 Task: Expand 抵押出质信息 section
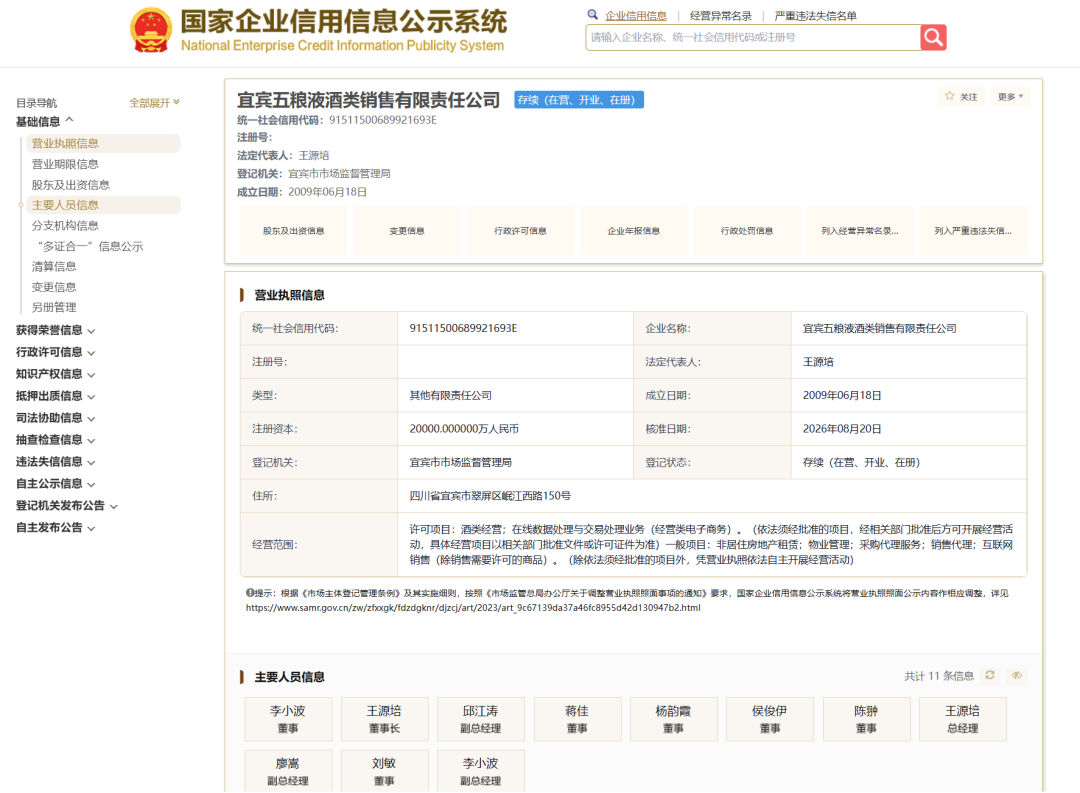point(55,396)
